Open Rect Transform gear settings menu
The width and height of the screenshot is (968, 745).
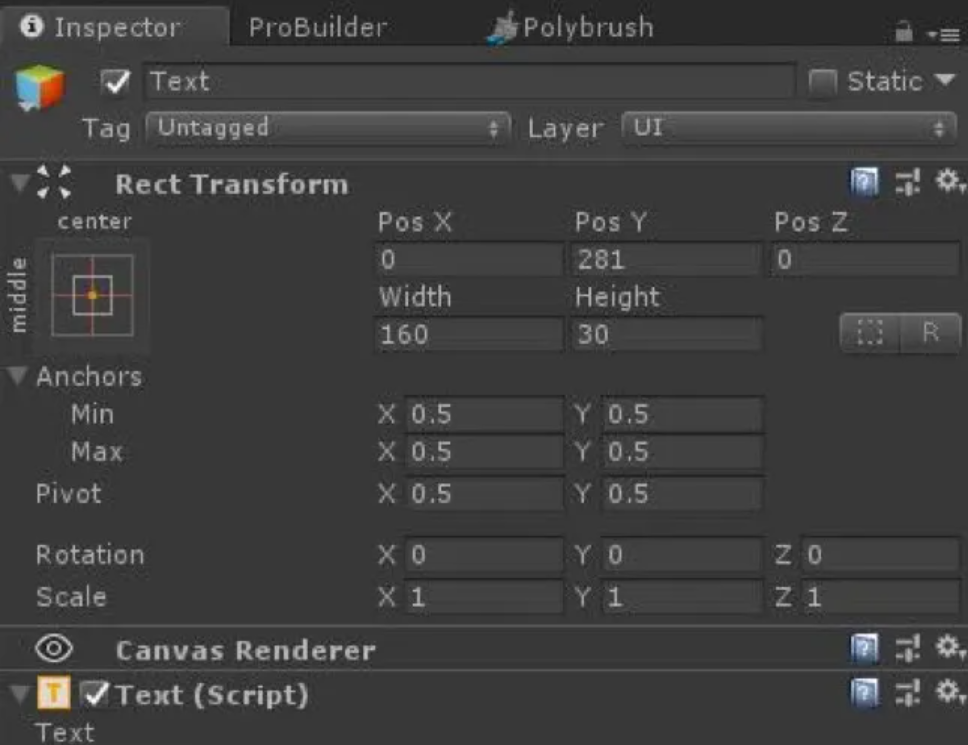pyautogui.click(x=949, y=184)
